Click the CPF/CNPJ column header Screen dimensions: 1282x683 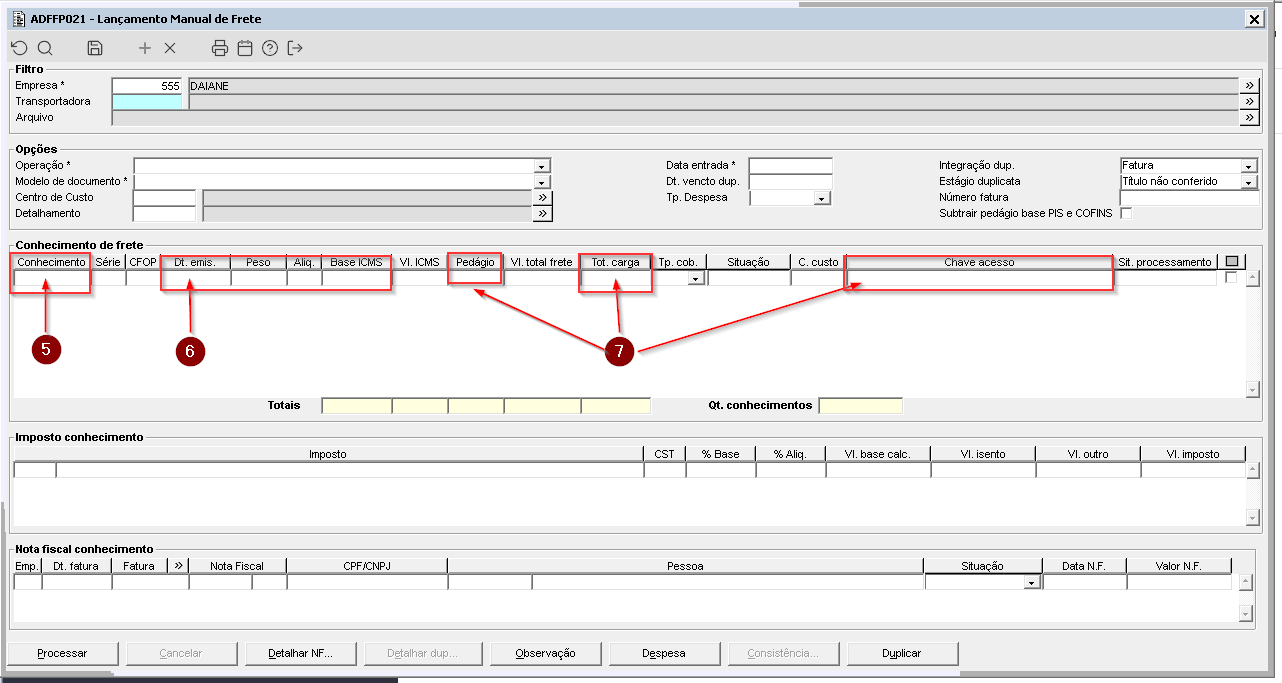pyautogui.click(x=366, y=566)
